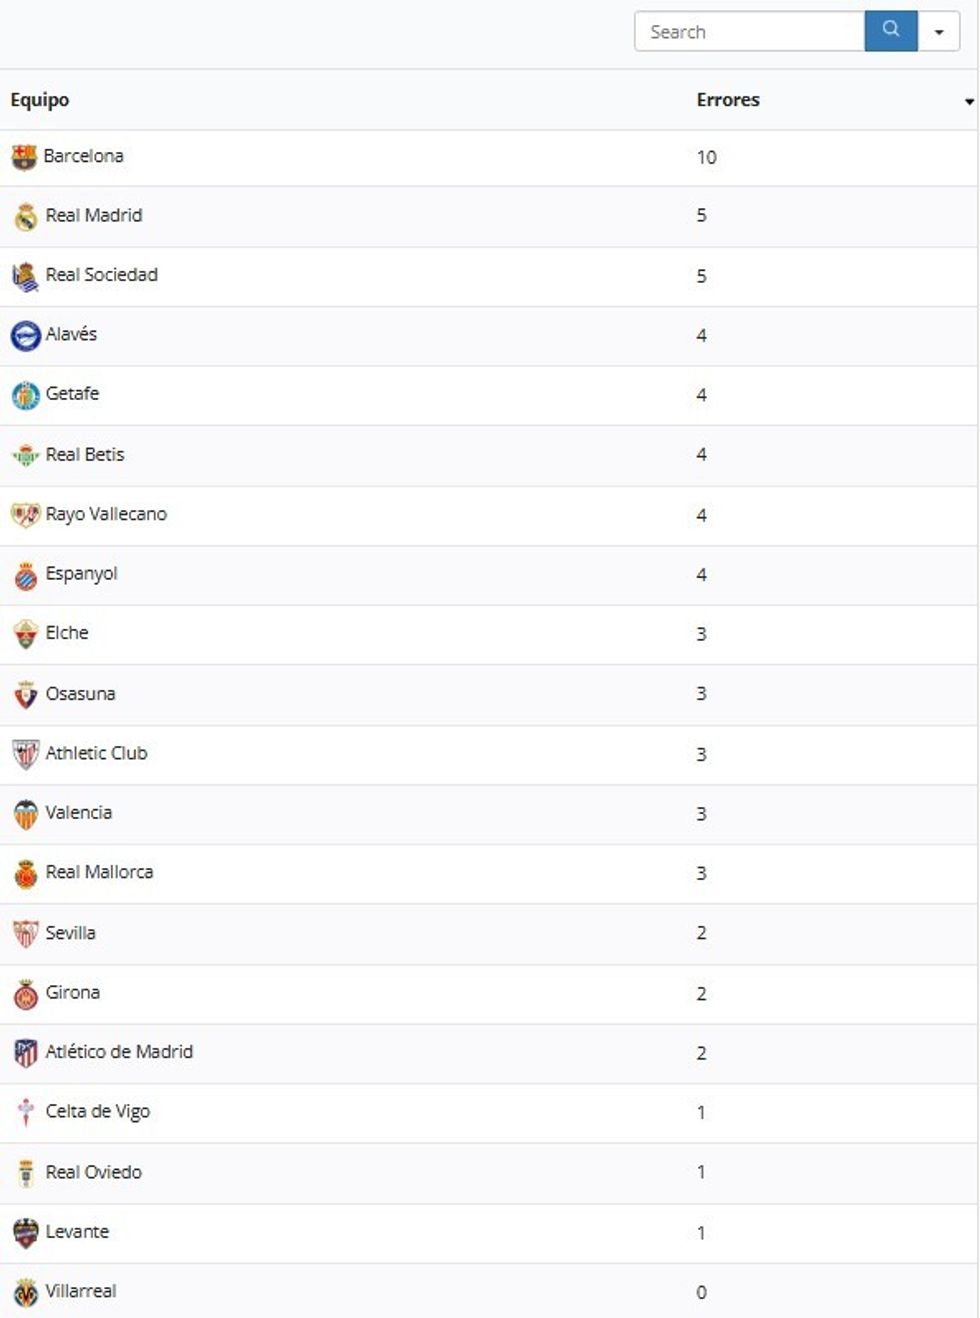The image size is (980, 1318).
Task: Click the Real Madrid crest icon
Action: click(x=26, y=217)
